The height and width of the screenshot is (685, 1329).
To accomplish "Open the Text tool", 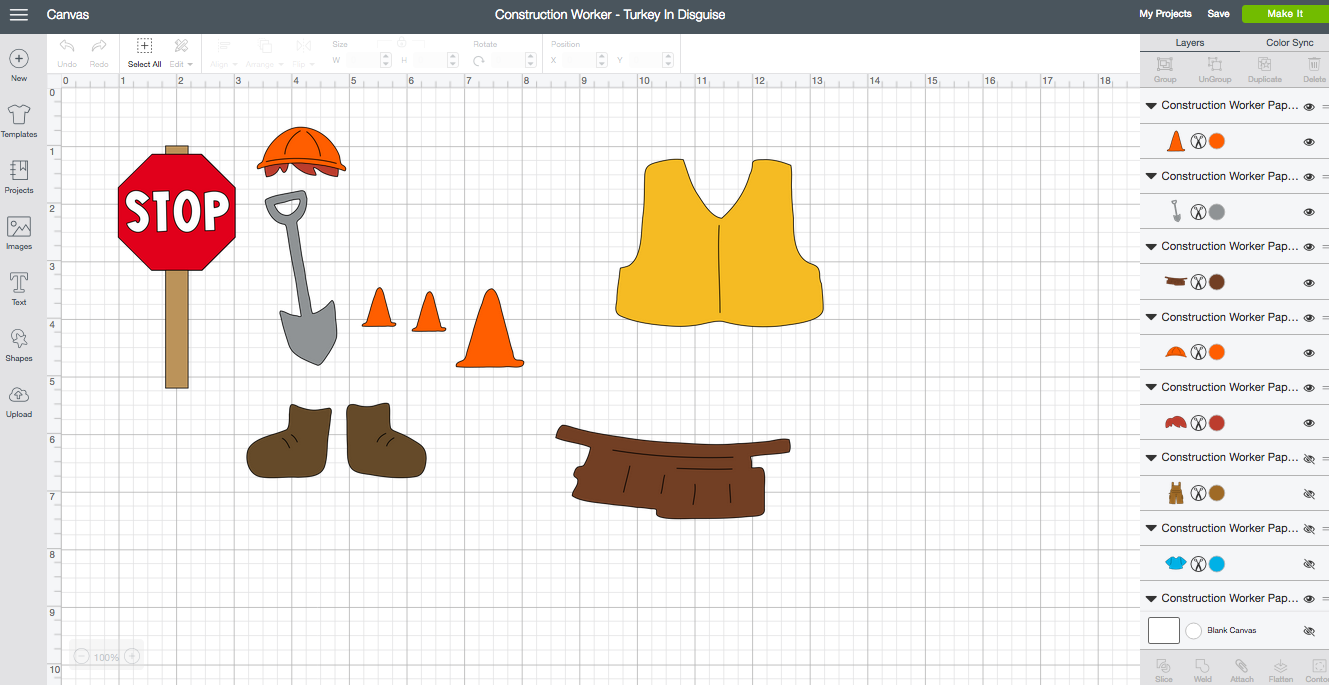I will pyautogui.click(x=19, y=289).
